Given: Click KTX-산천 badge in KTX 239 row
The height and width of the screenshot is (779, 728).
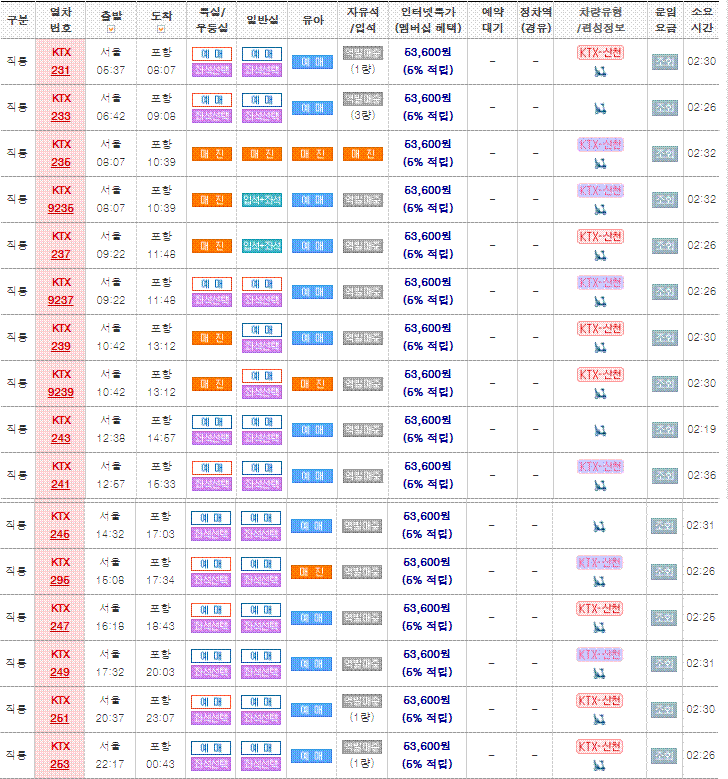Looking at the screenshot, I should tap(600, 329).
